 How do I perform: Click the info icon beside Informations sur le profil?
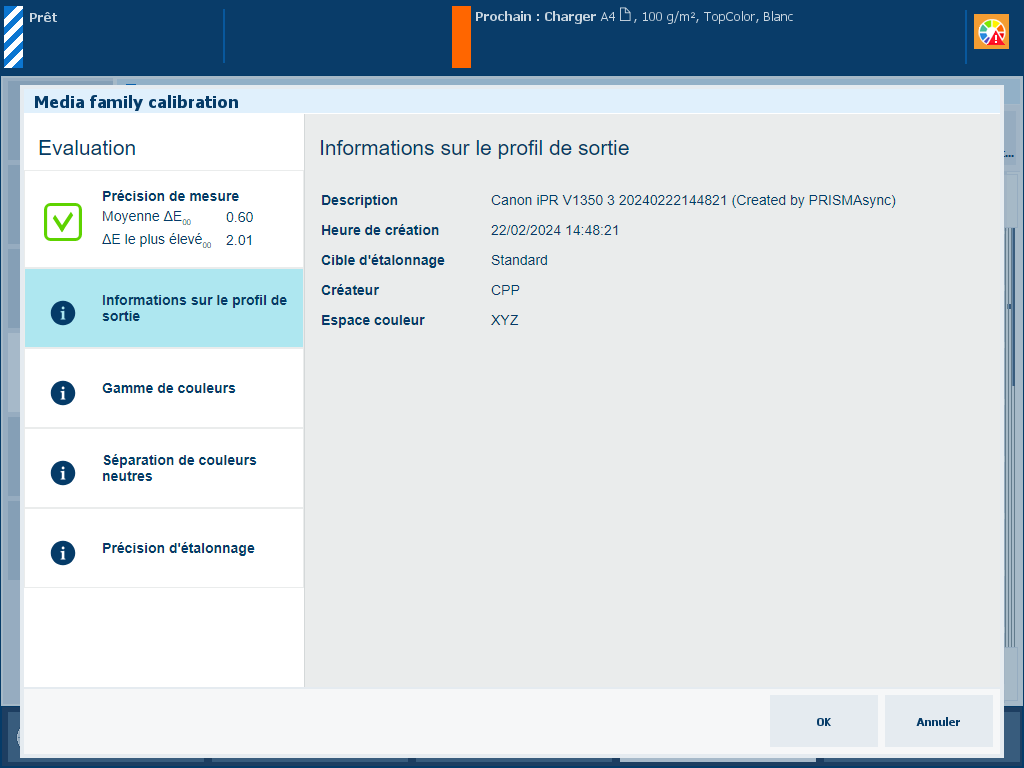pyautogui.click(x=63, y=312)
